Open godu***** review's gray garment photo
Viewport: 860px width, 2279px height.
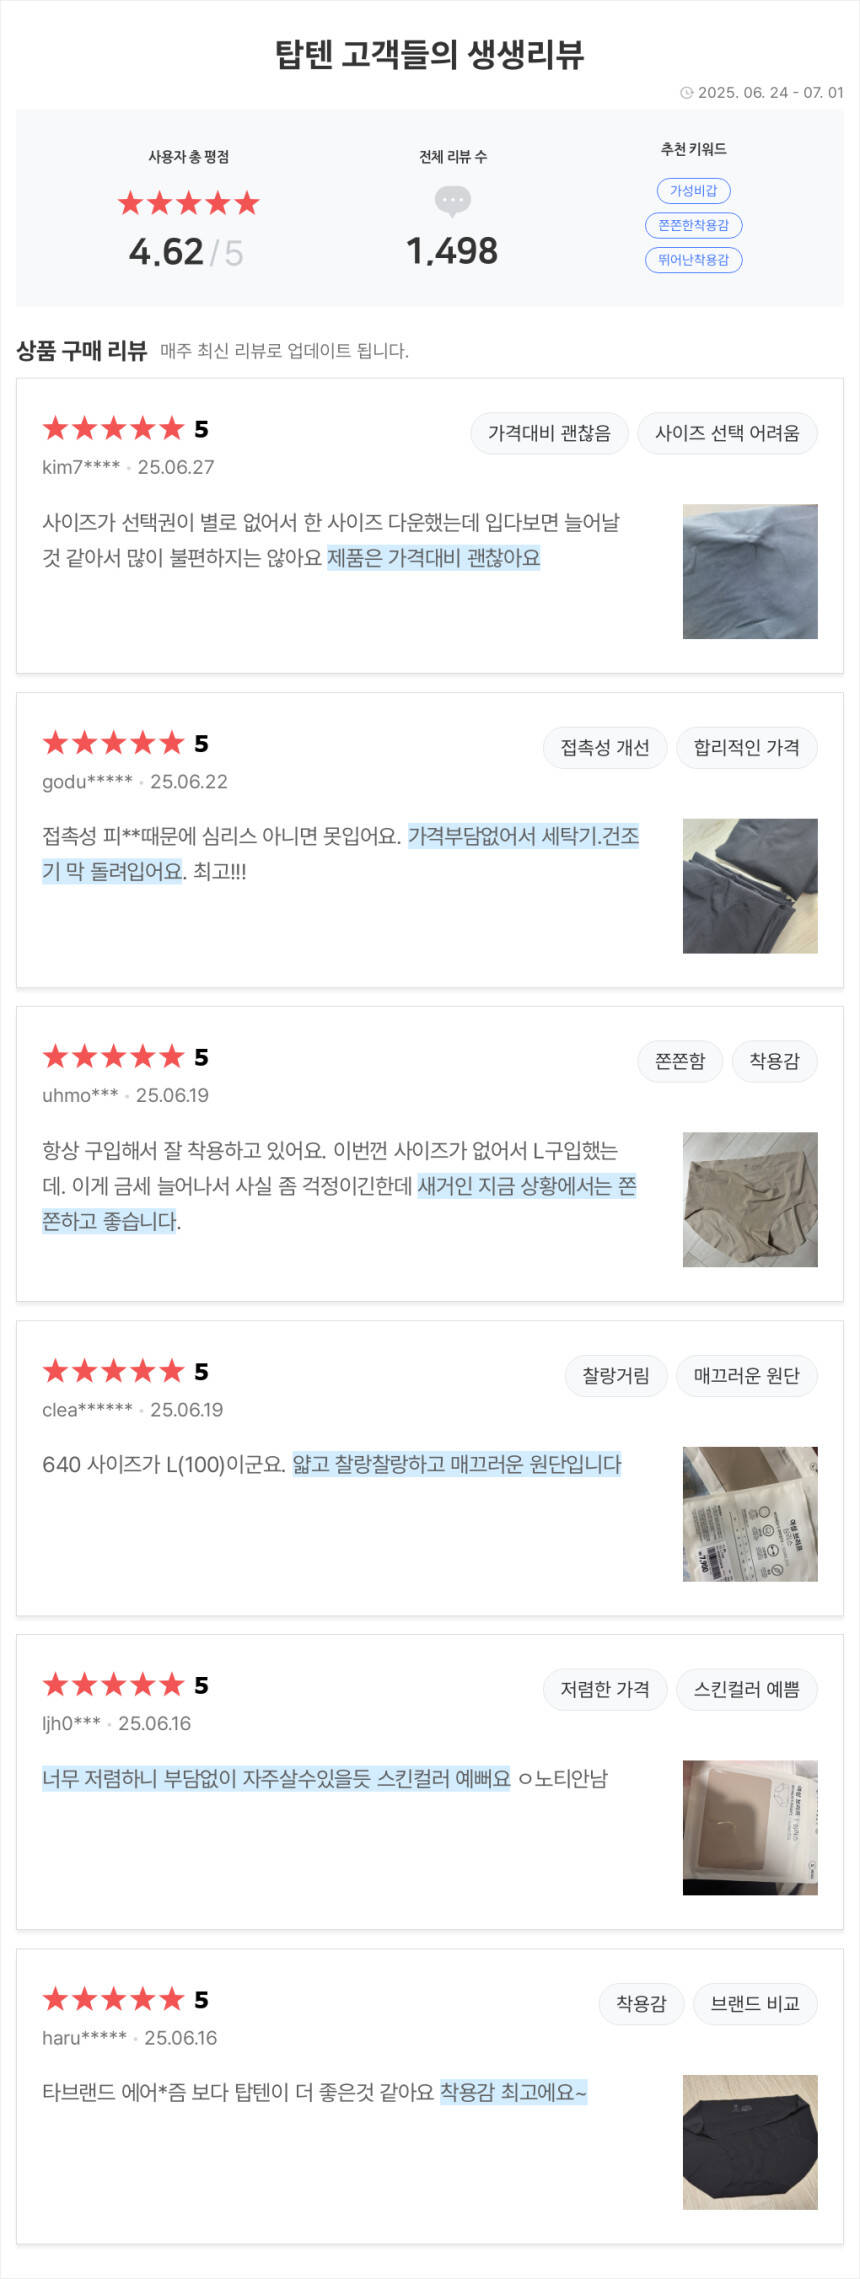point(750,886)
